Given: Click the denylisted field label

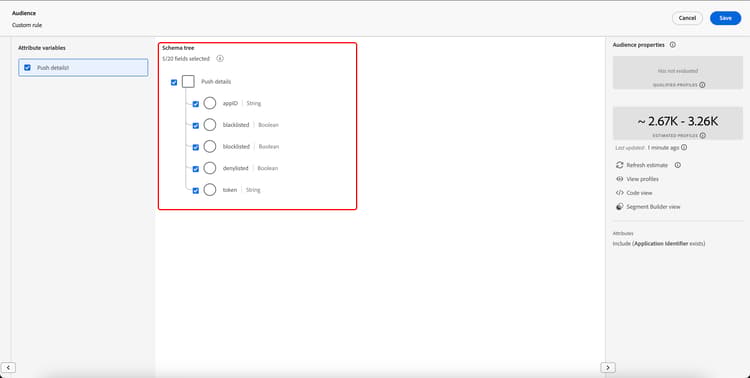Looking at the screenshot, I should [x=235, y=168].
